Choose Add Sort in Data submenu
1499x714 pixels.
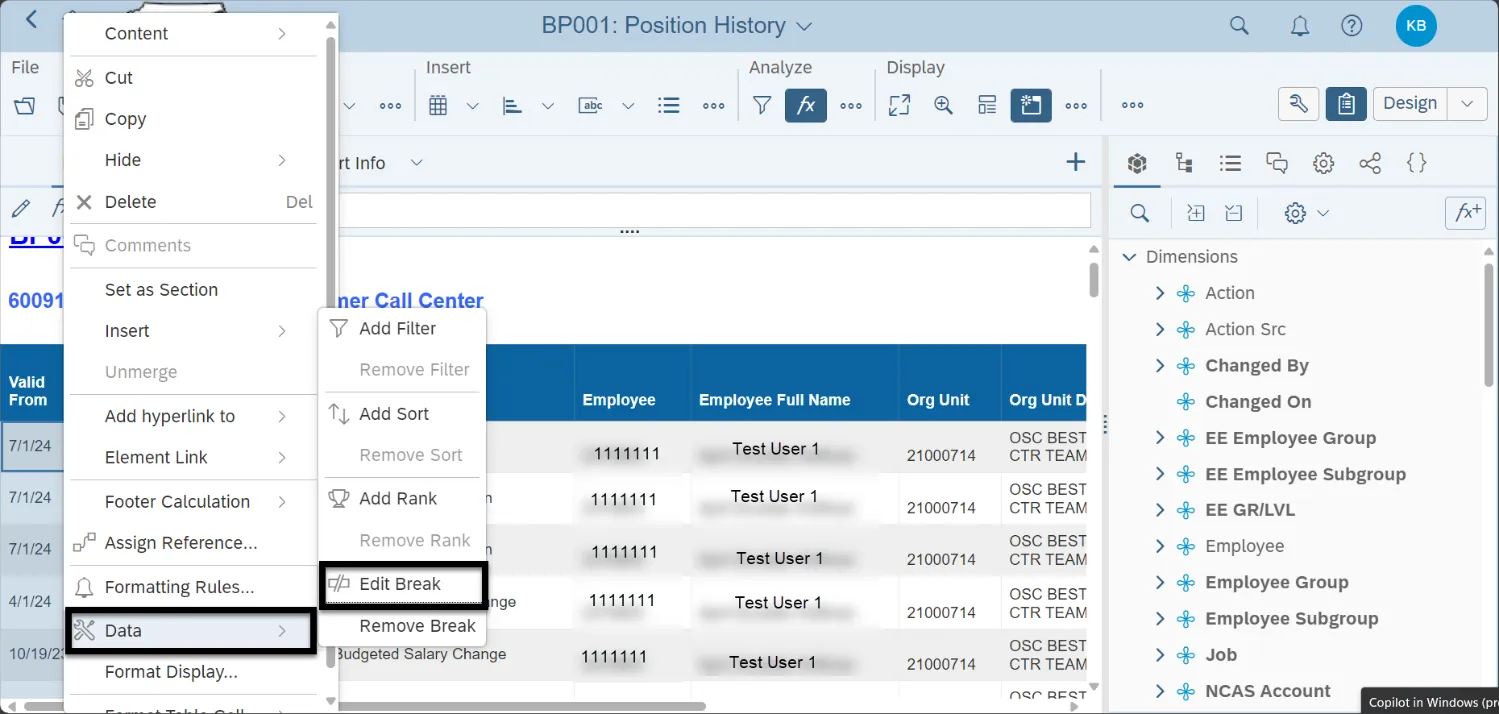[394, 414]
